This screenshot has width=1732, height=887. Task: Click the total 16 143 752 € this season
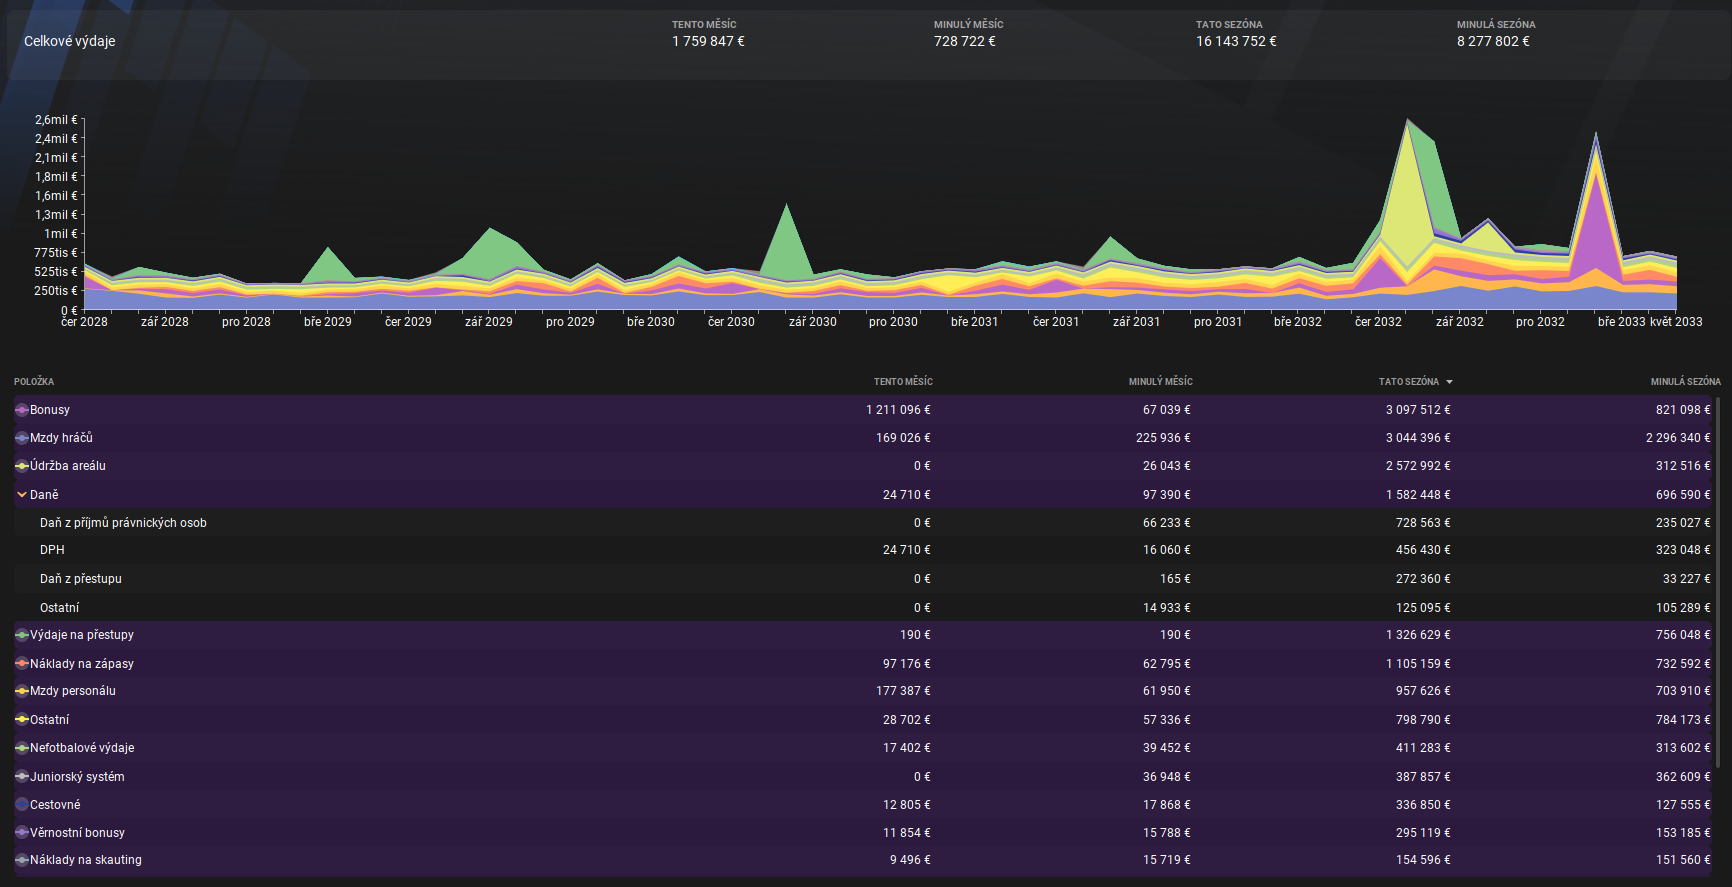click(x=1236, y=41)
